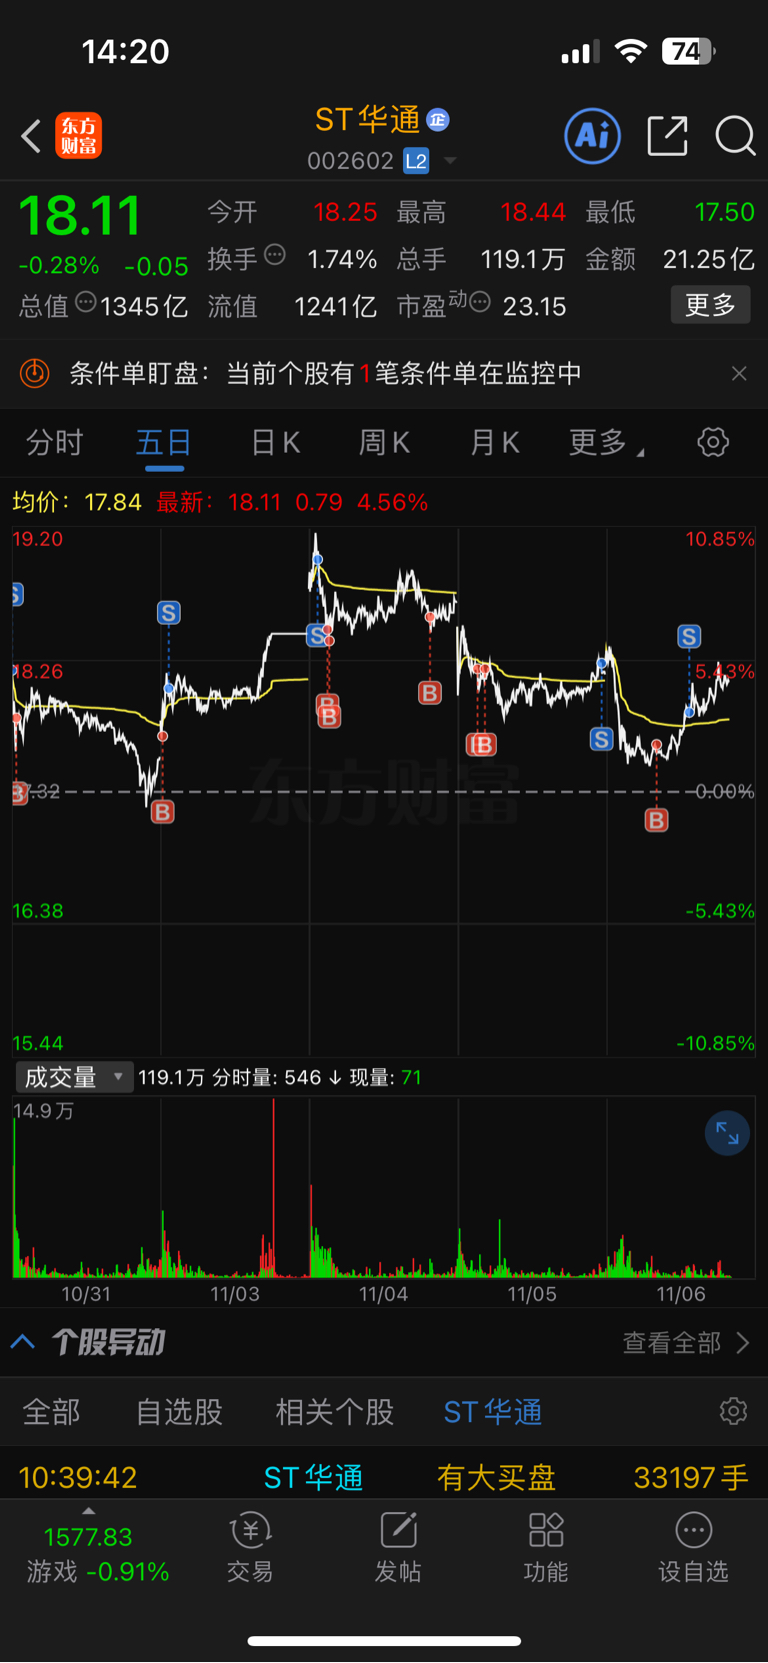The image size is (768, 1663).
Task: Tap the 流值 1241亿 value
Action: tap(335, 306)
